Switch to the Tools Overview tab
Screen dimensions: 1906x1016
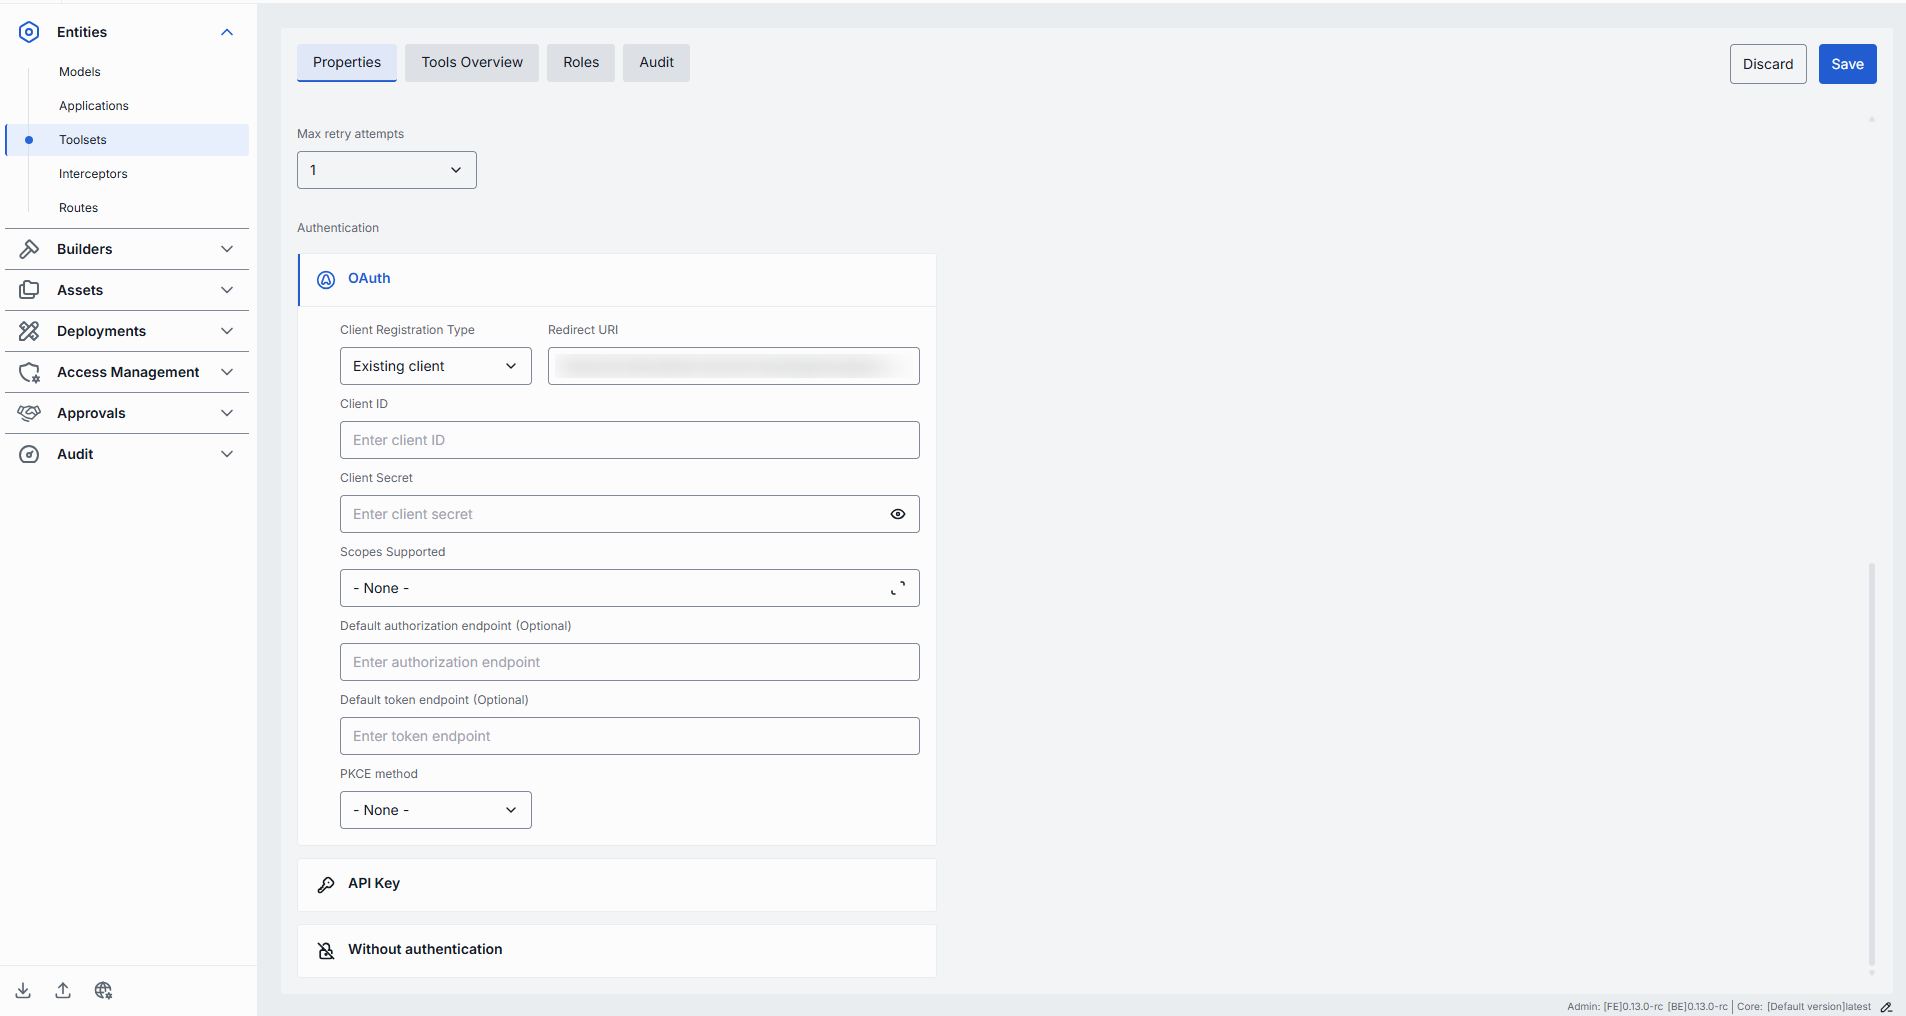472,63
